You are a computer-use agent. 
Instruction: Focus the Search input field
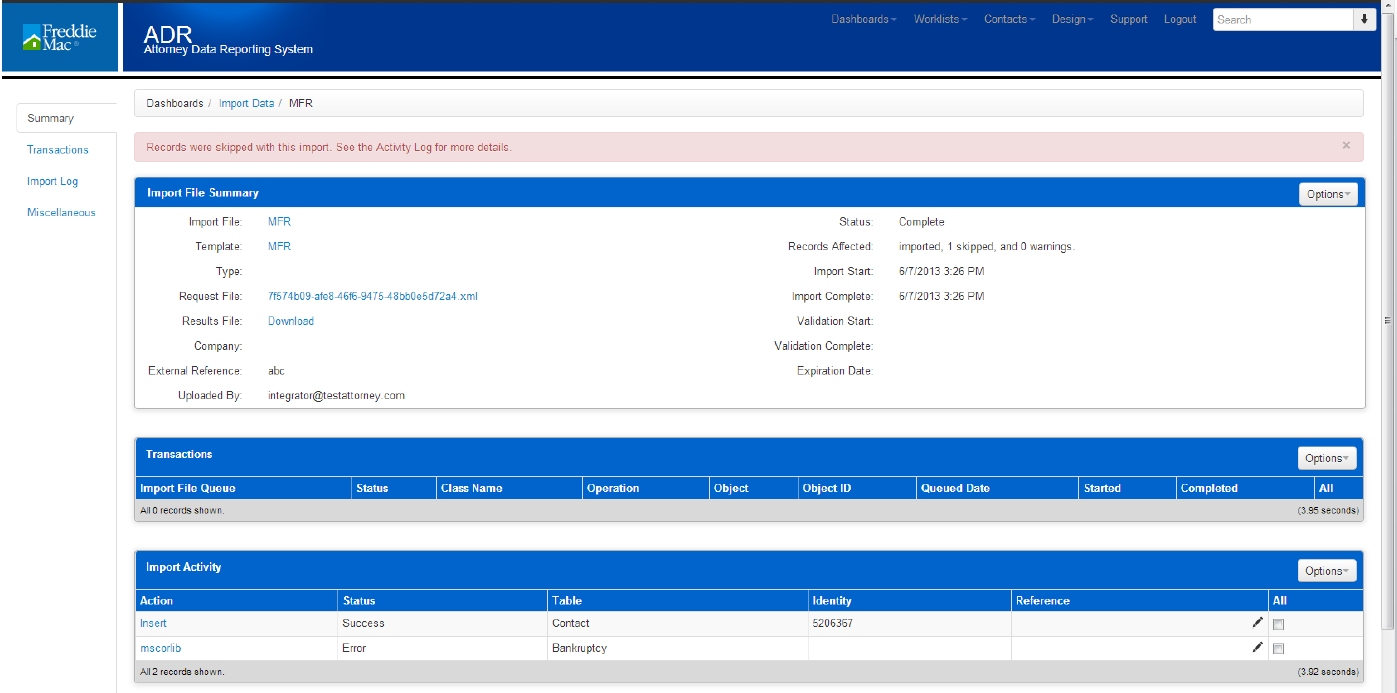pyautogui.click(x=1284, y=19)
